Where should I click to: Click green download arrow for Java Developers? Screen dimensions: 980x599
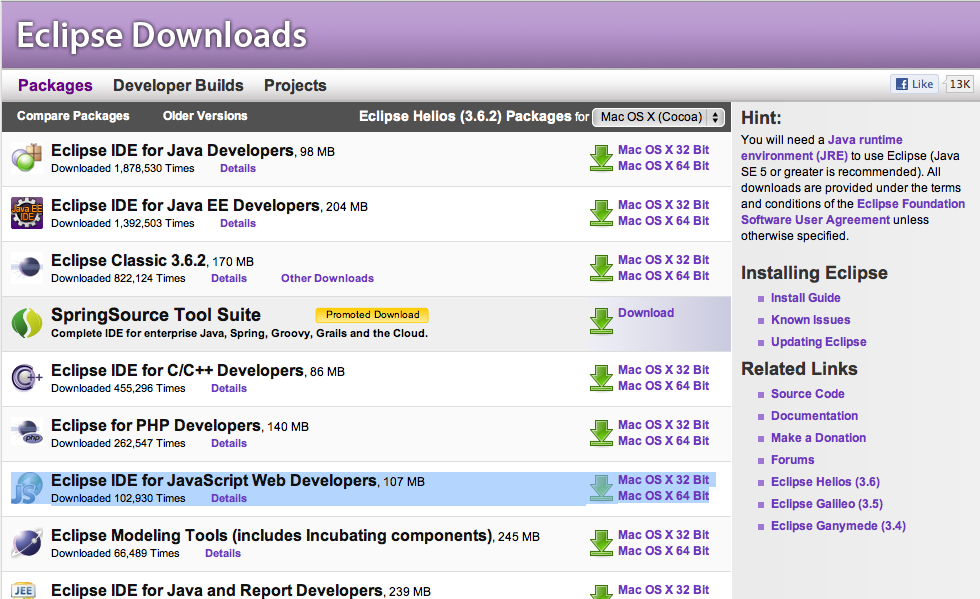(601, 158)
